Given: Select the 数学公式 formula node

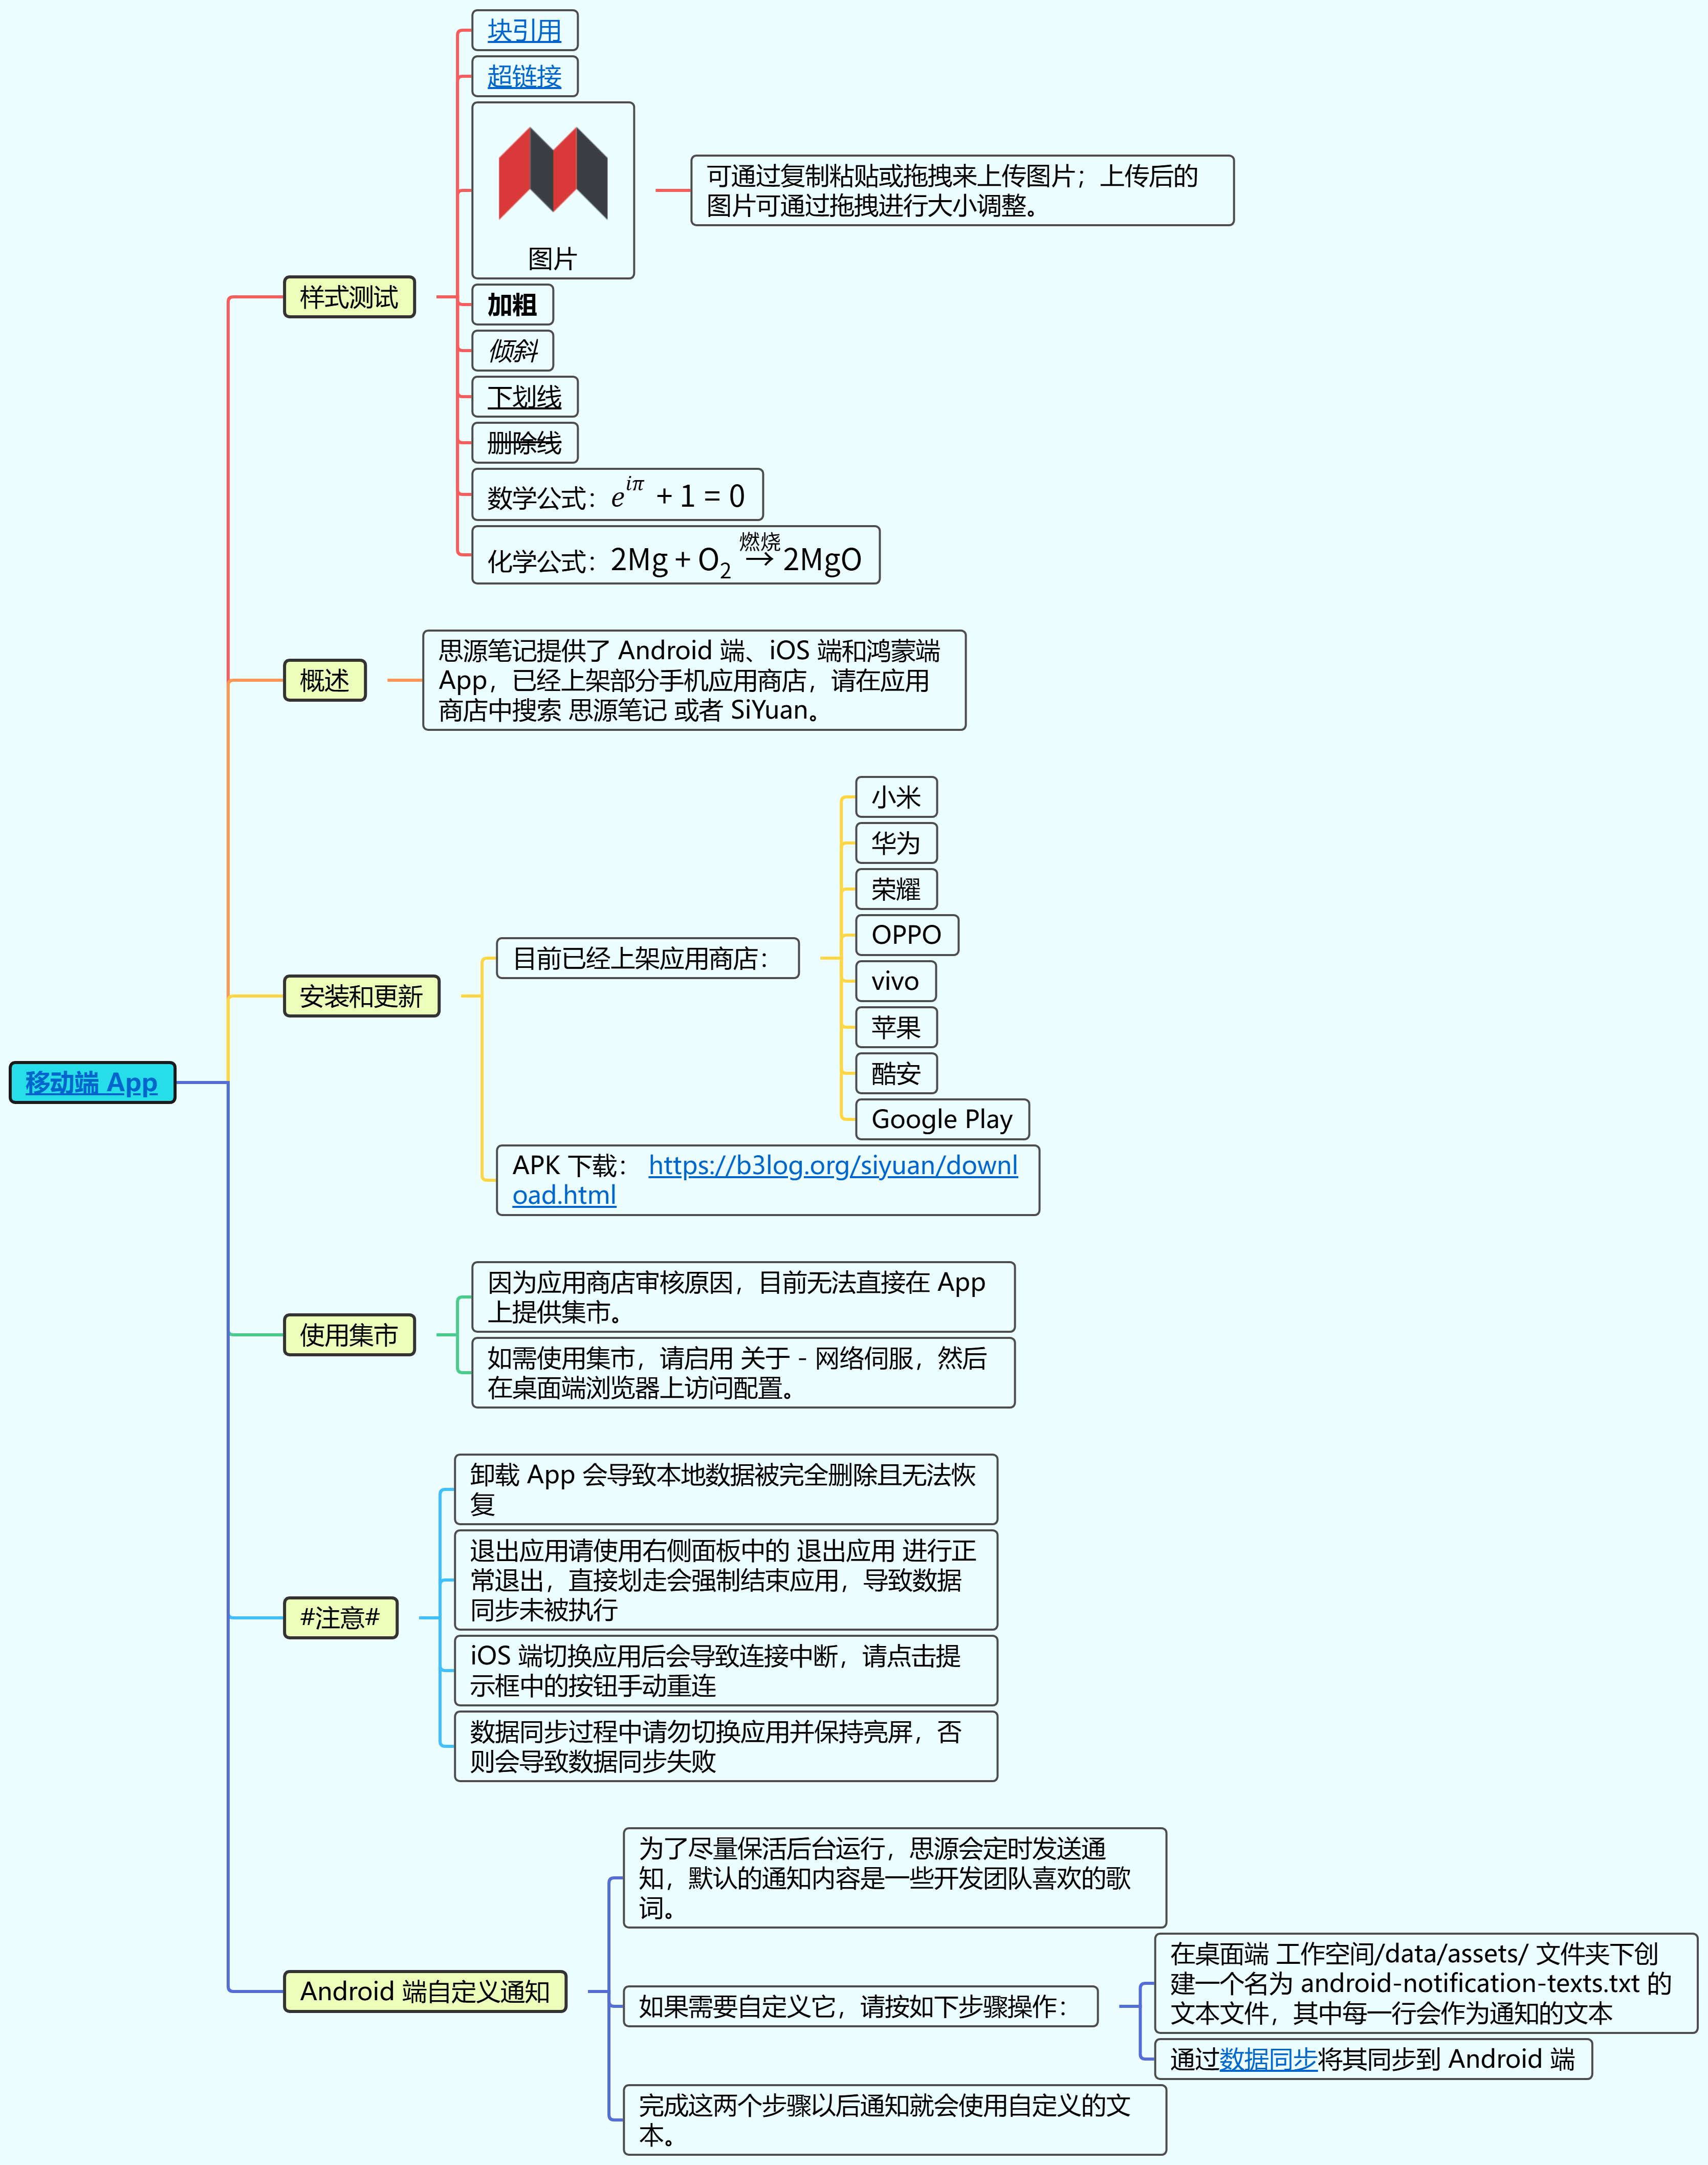Looking at the screenshot, I should [616, 496].
